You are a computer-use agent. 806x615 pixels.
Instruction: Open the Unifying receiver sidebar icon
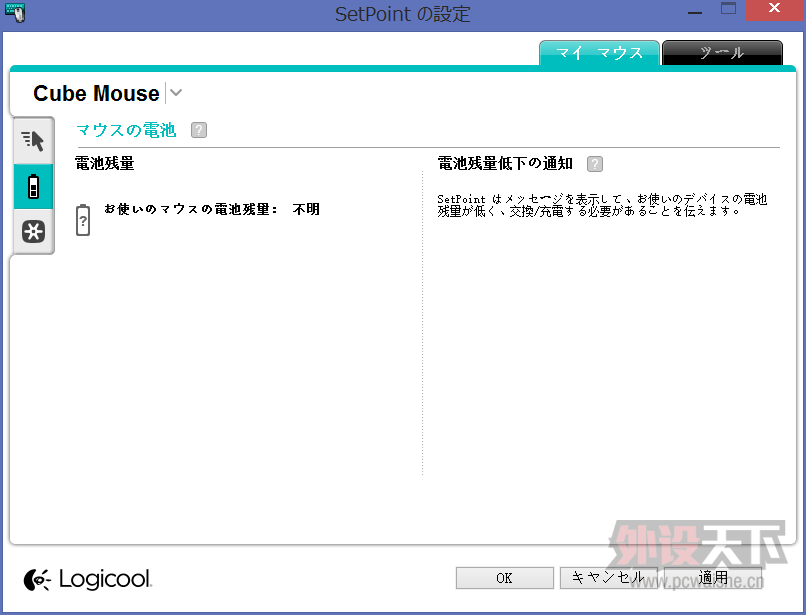pos(33,231)
